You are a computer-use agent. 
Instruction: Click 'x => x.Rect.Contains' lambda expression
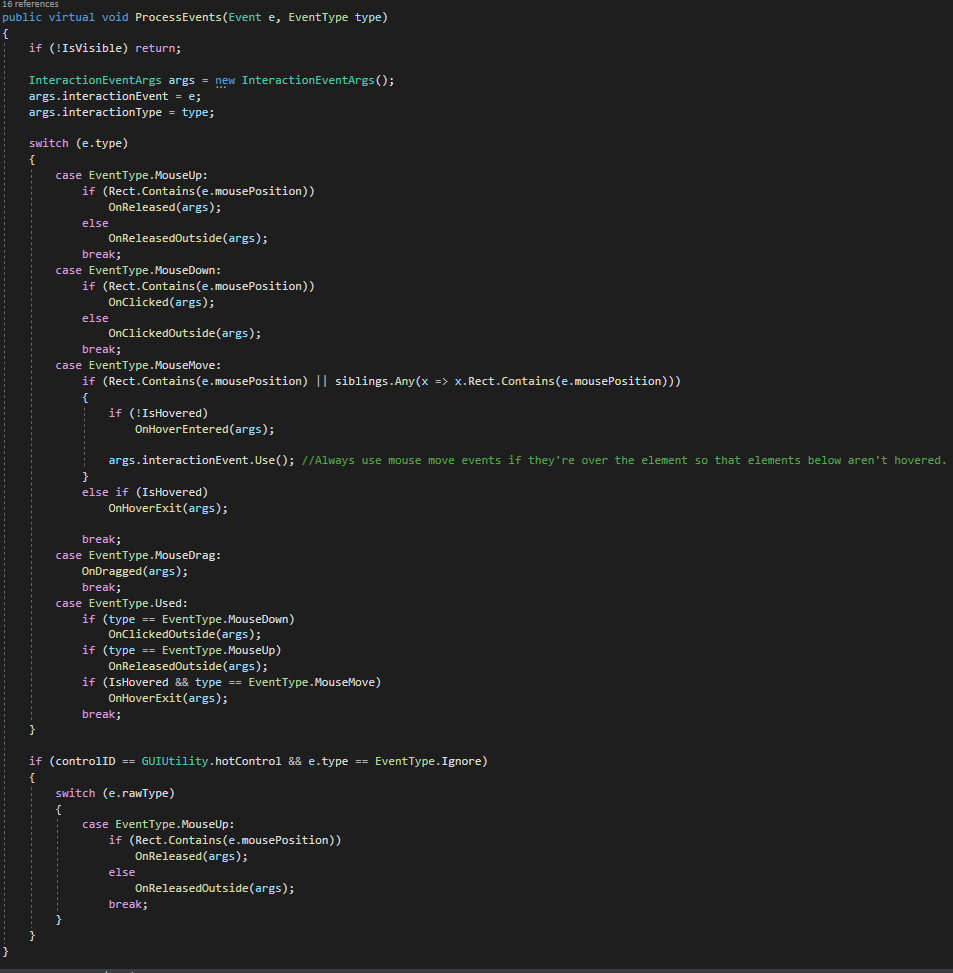click(487, 381)
